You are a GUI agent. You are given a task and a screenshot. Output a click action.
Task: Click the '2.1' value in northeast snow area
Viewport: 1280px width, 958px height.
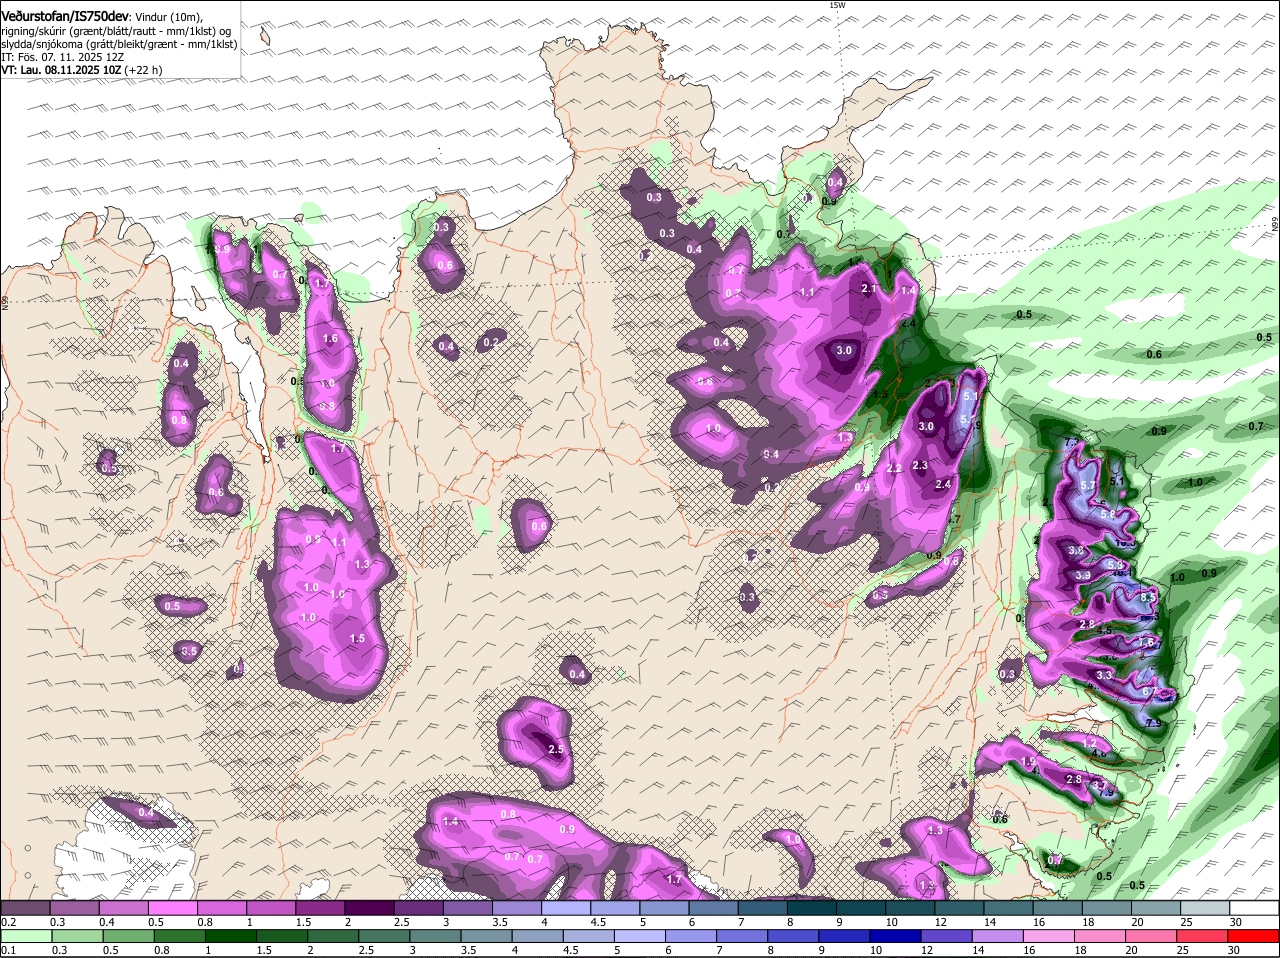868,288
